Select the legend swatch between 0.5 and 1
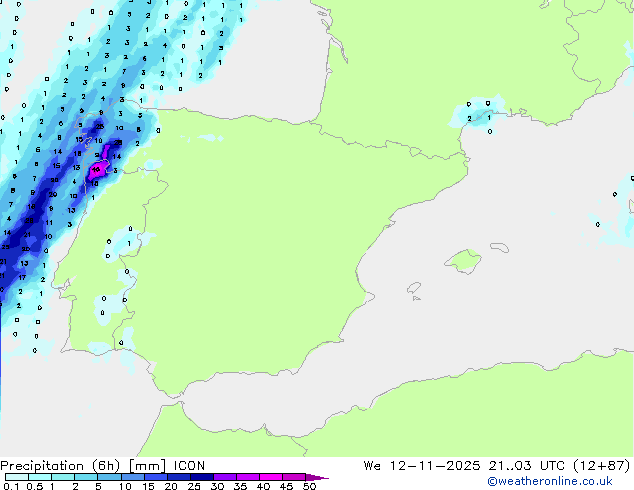634x490 pixels. point(40,477)
